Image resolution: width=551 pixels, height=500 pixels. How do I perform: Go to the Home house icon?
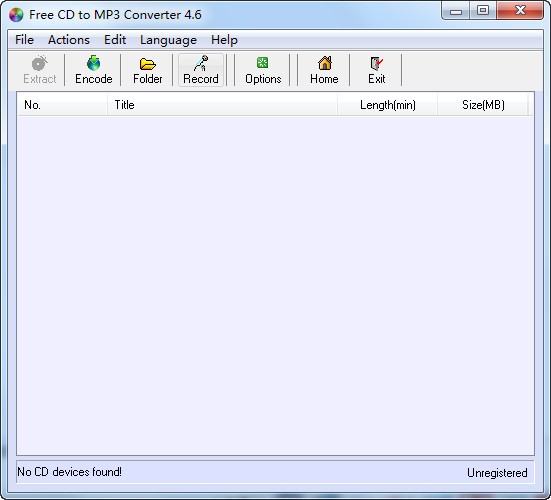325,63
